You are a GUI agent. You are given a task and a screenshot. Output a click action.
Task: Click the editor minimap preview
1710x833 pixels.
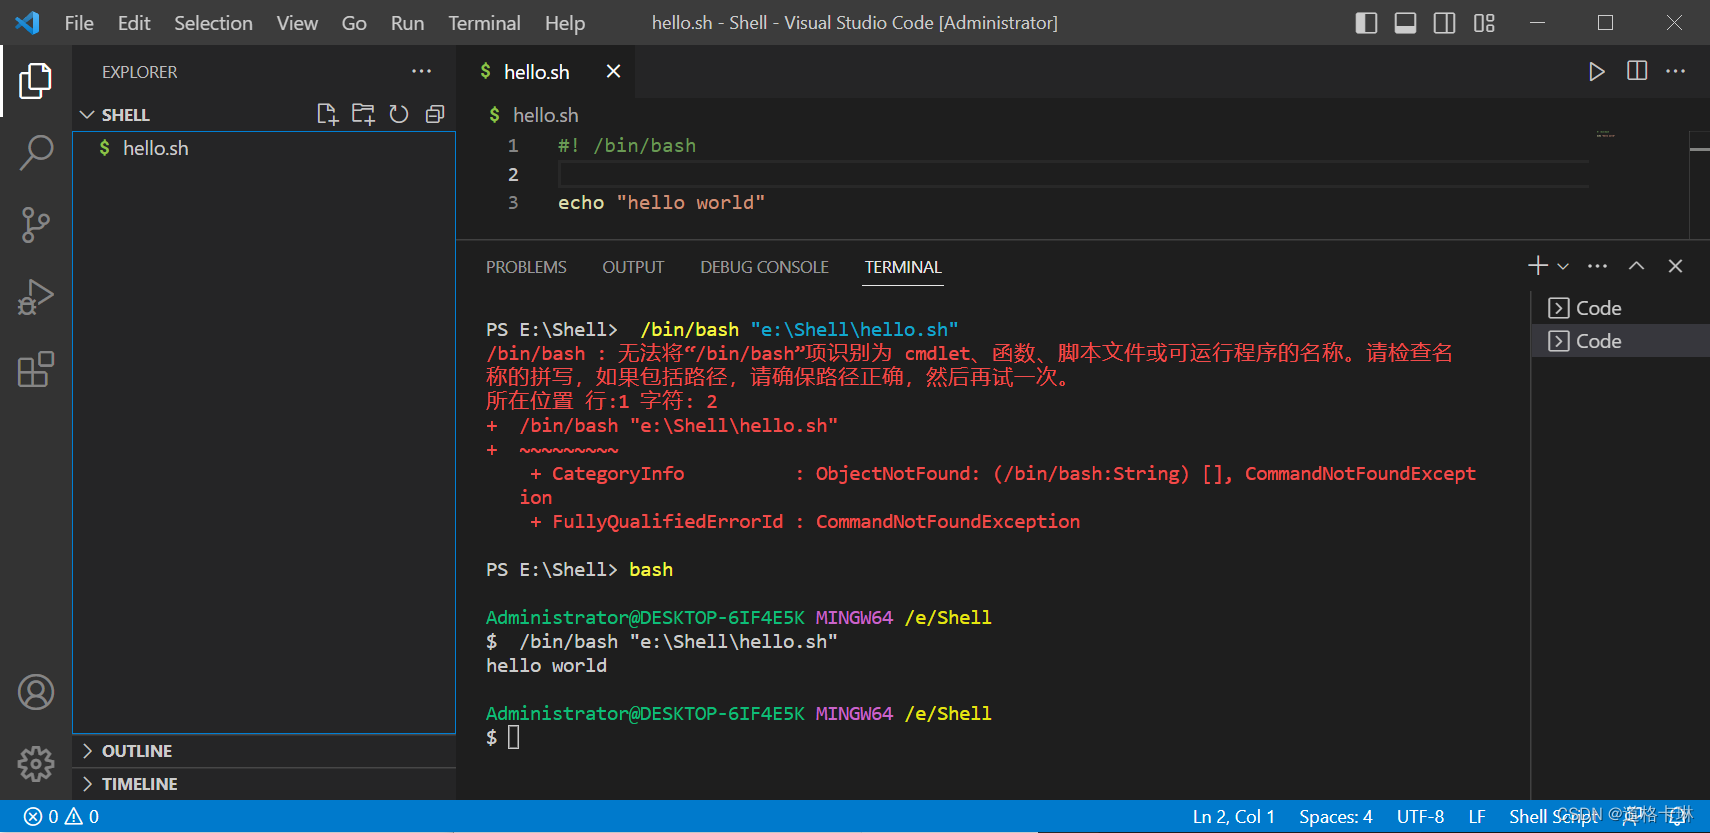(1606, 134)
